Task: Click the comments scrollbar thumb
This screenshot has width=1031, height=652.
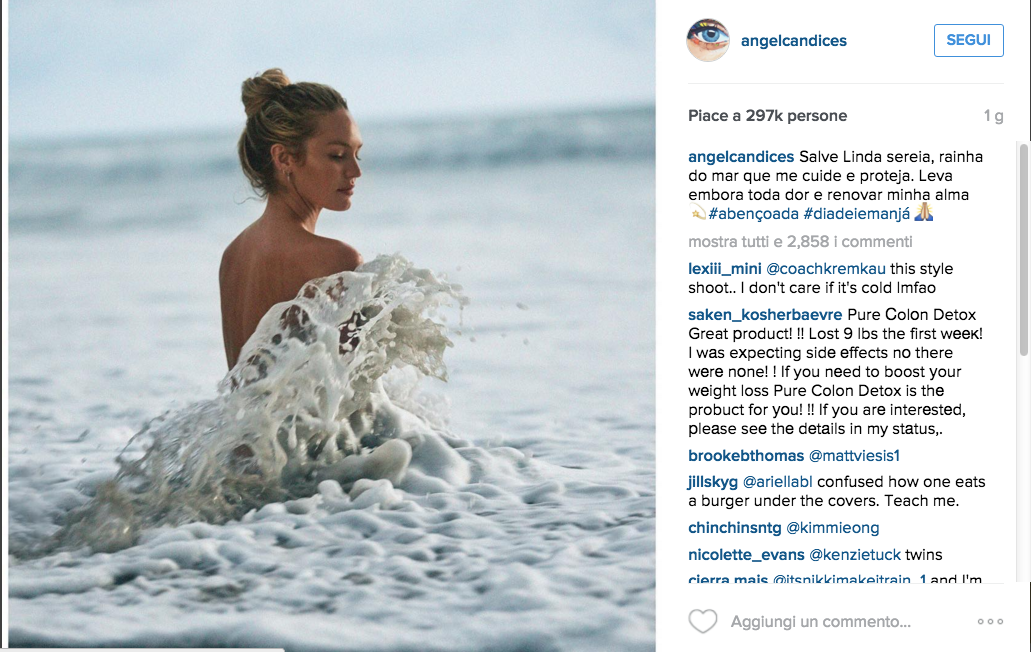Action: point(1024,250)
